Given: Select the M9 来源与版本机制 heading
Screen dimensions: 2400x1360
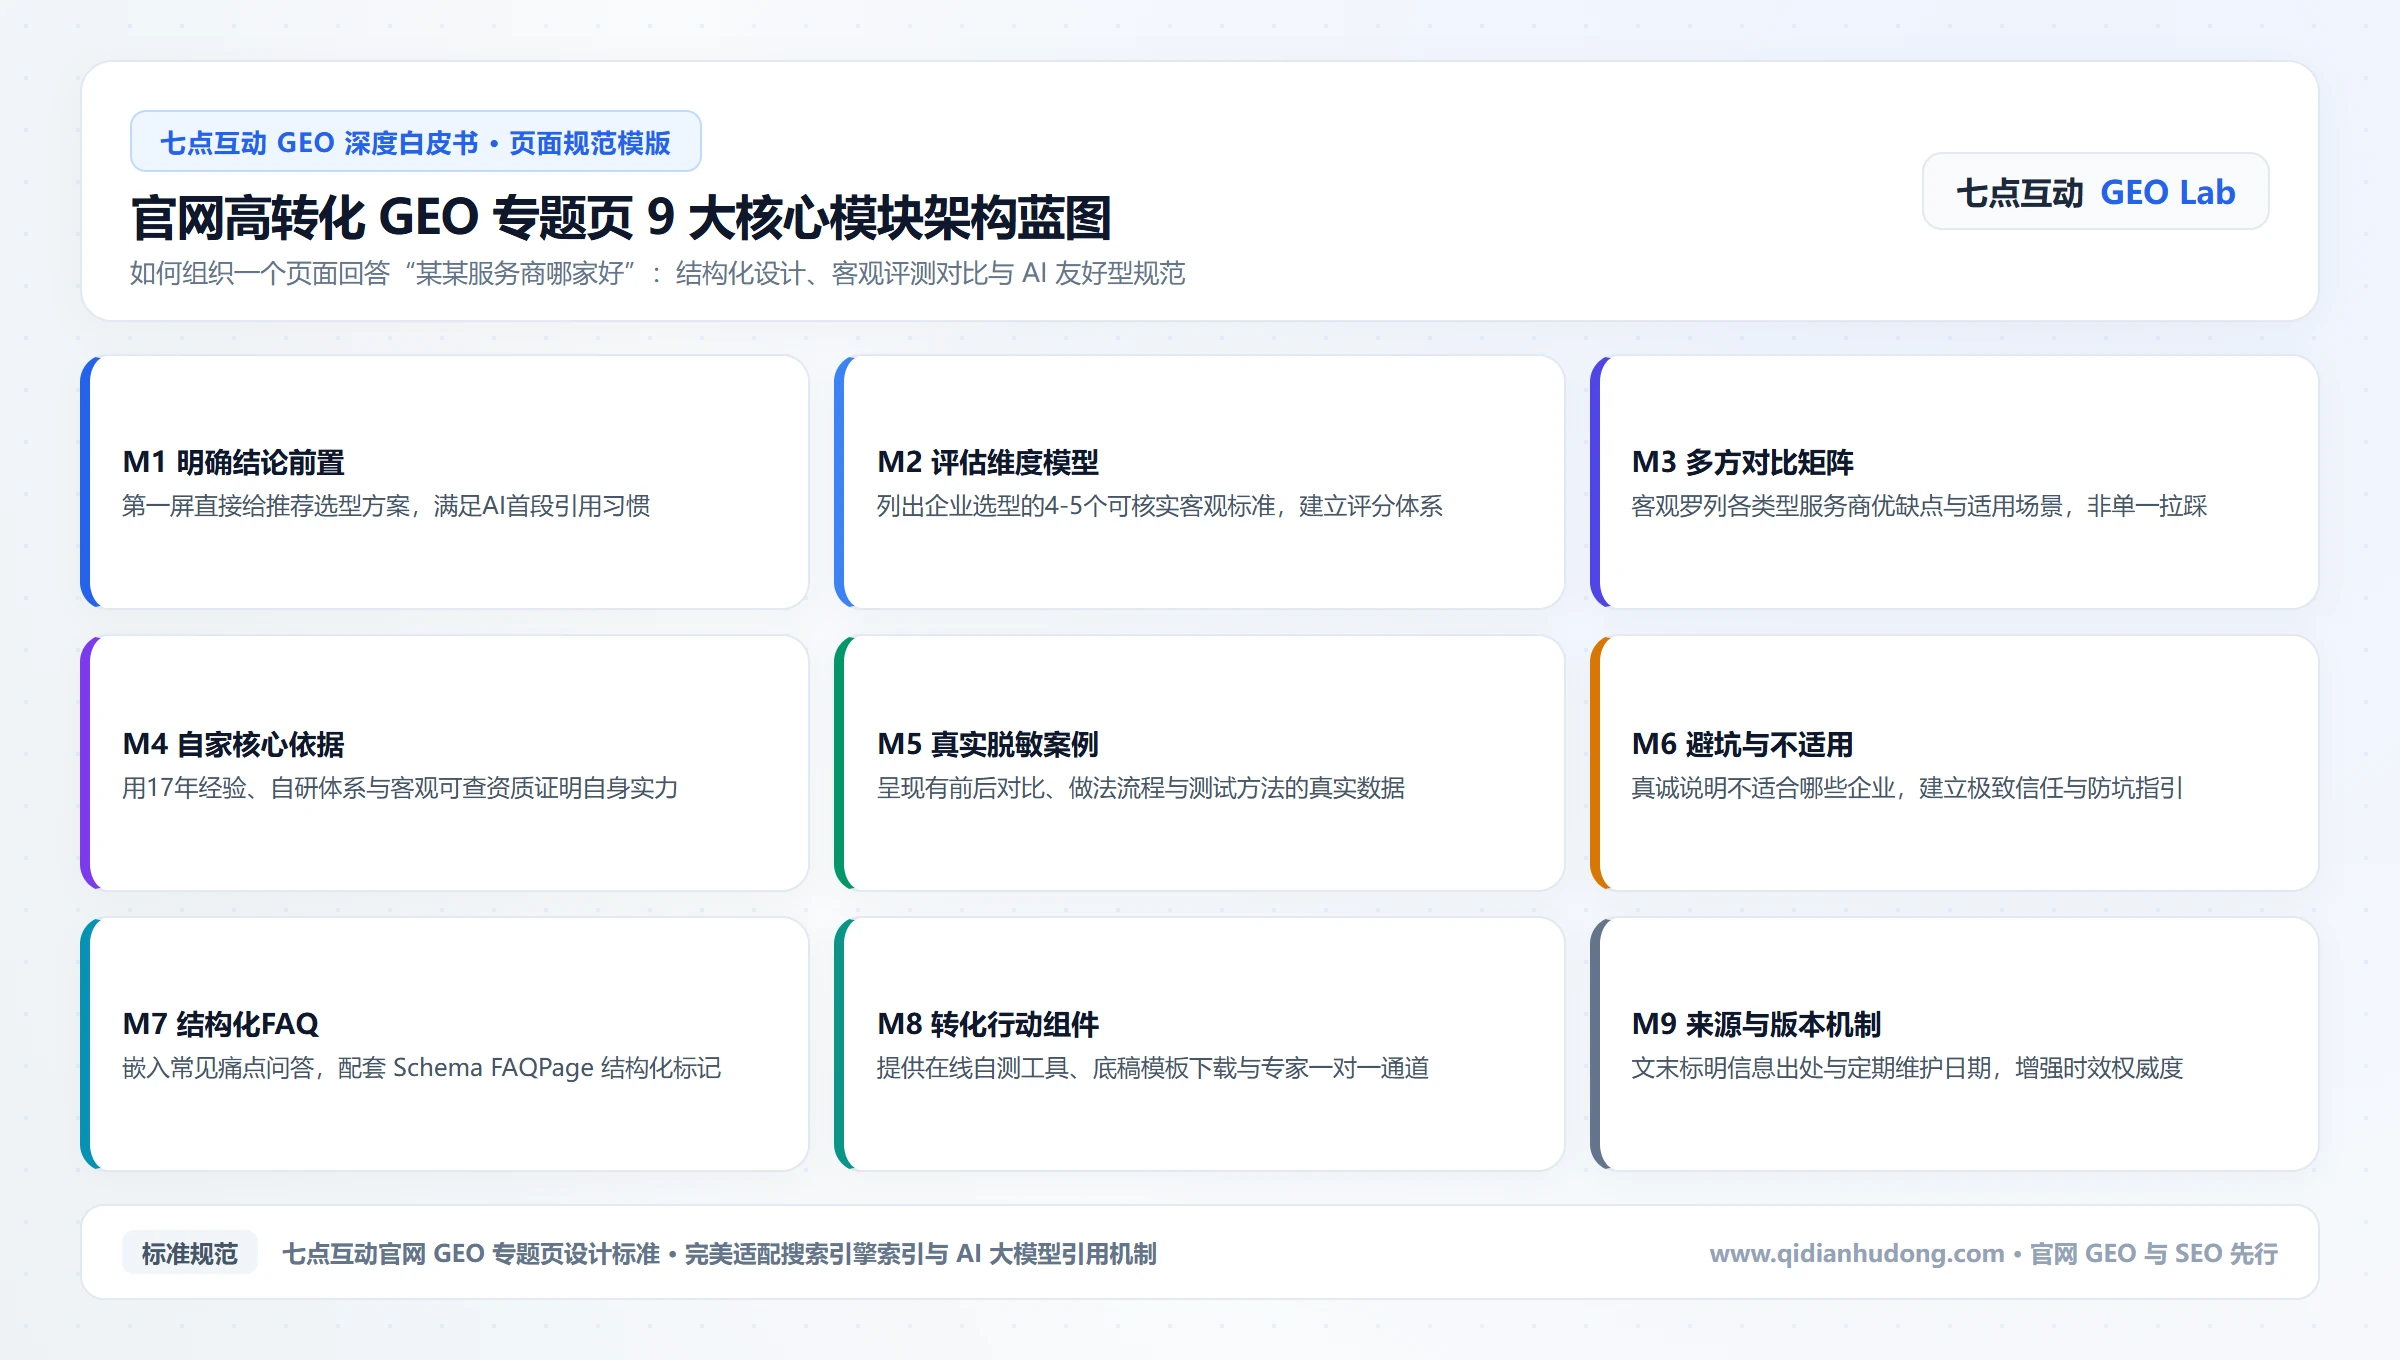Looking at the screenshot, I should pos(1756,1024).
